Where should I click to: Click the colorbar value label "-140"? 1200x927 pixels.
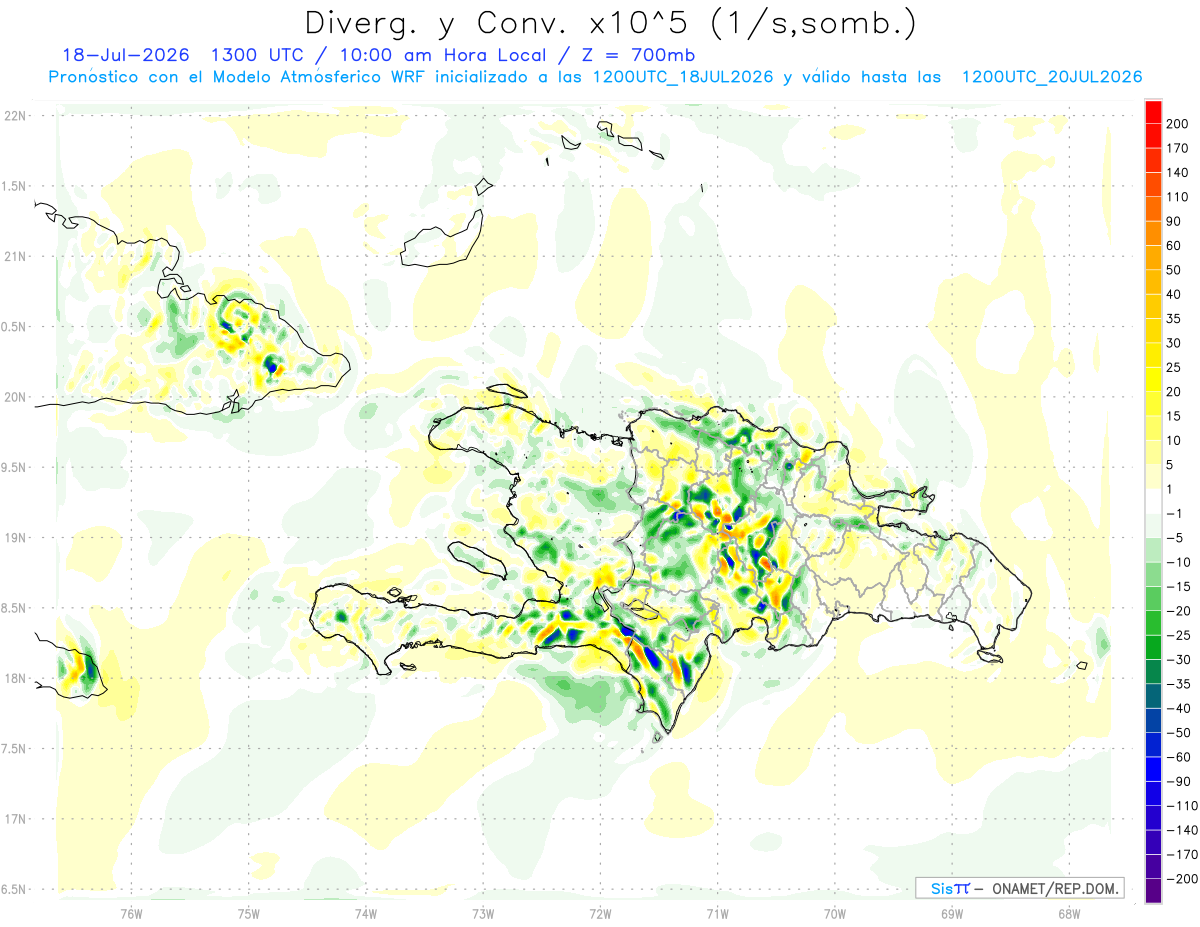(x=1180, y=830)
